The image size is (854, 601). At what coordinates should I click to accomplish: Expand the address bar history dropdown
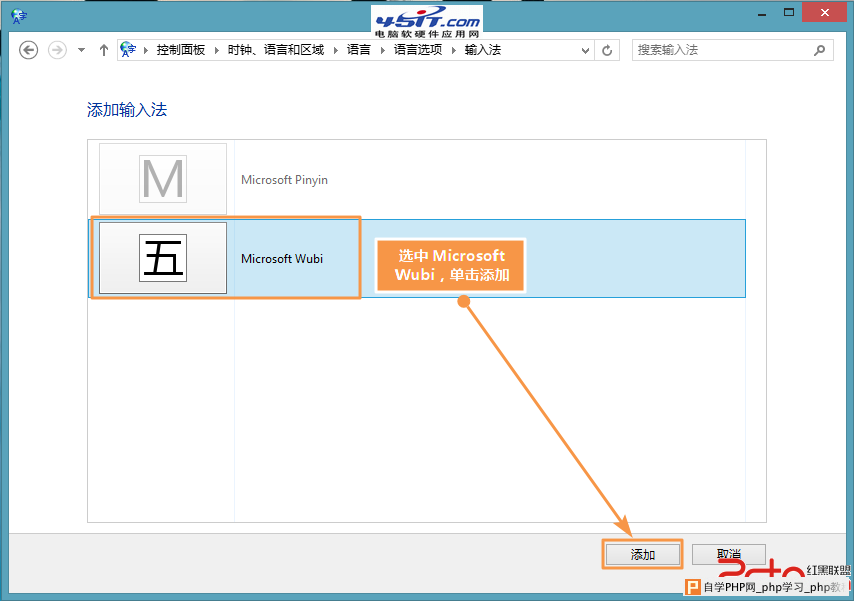pos(585,50)
